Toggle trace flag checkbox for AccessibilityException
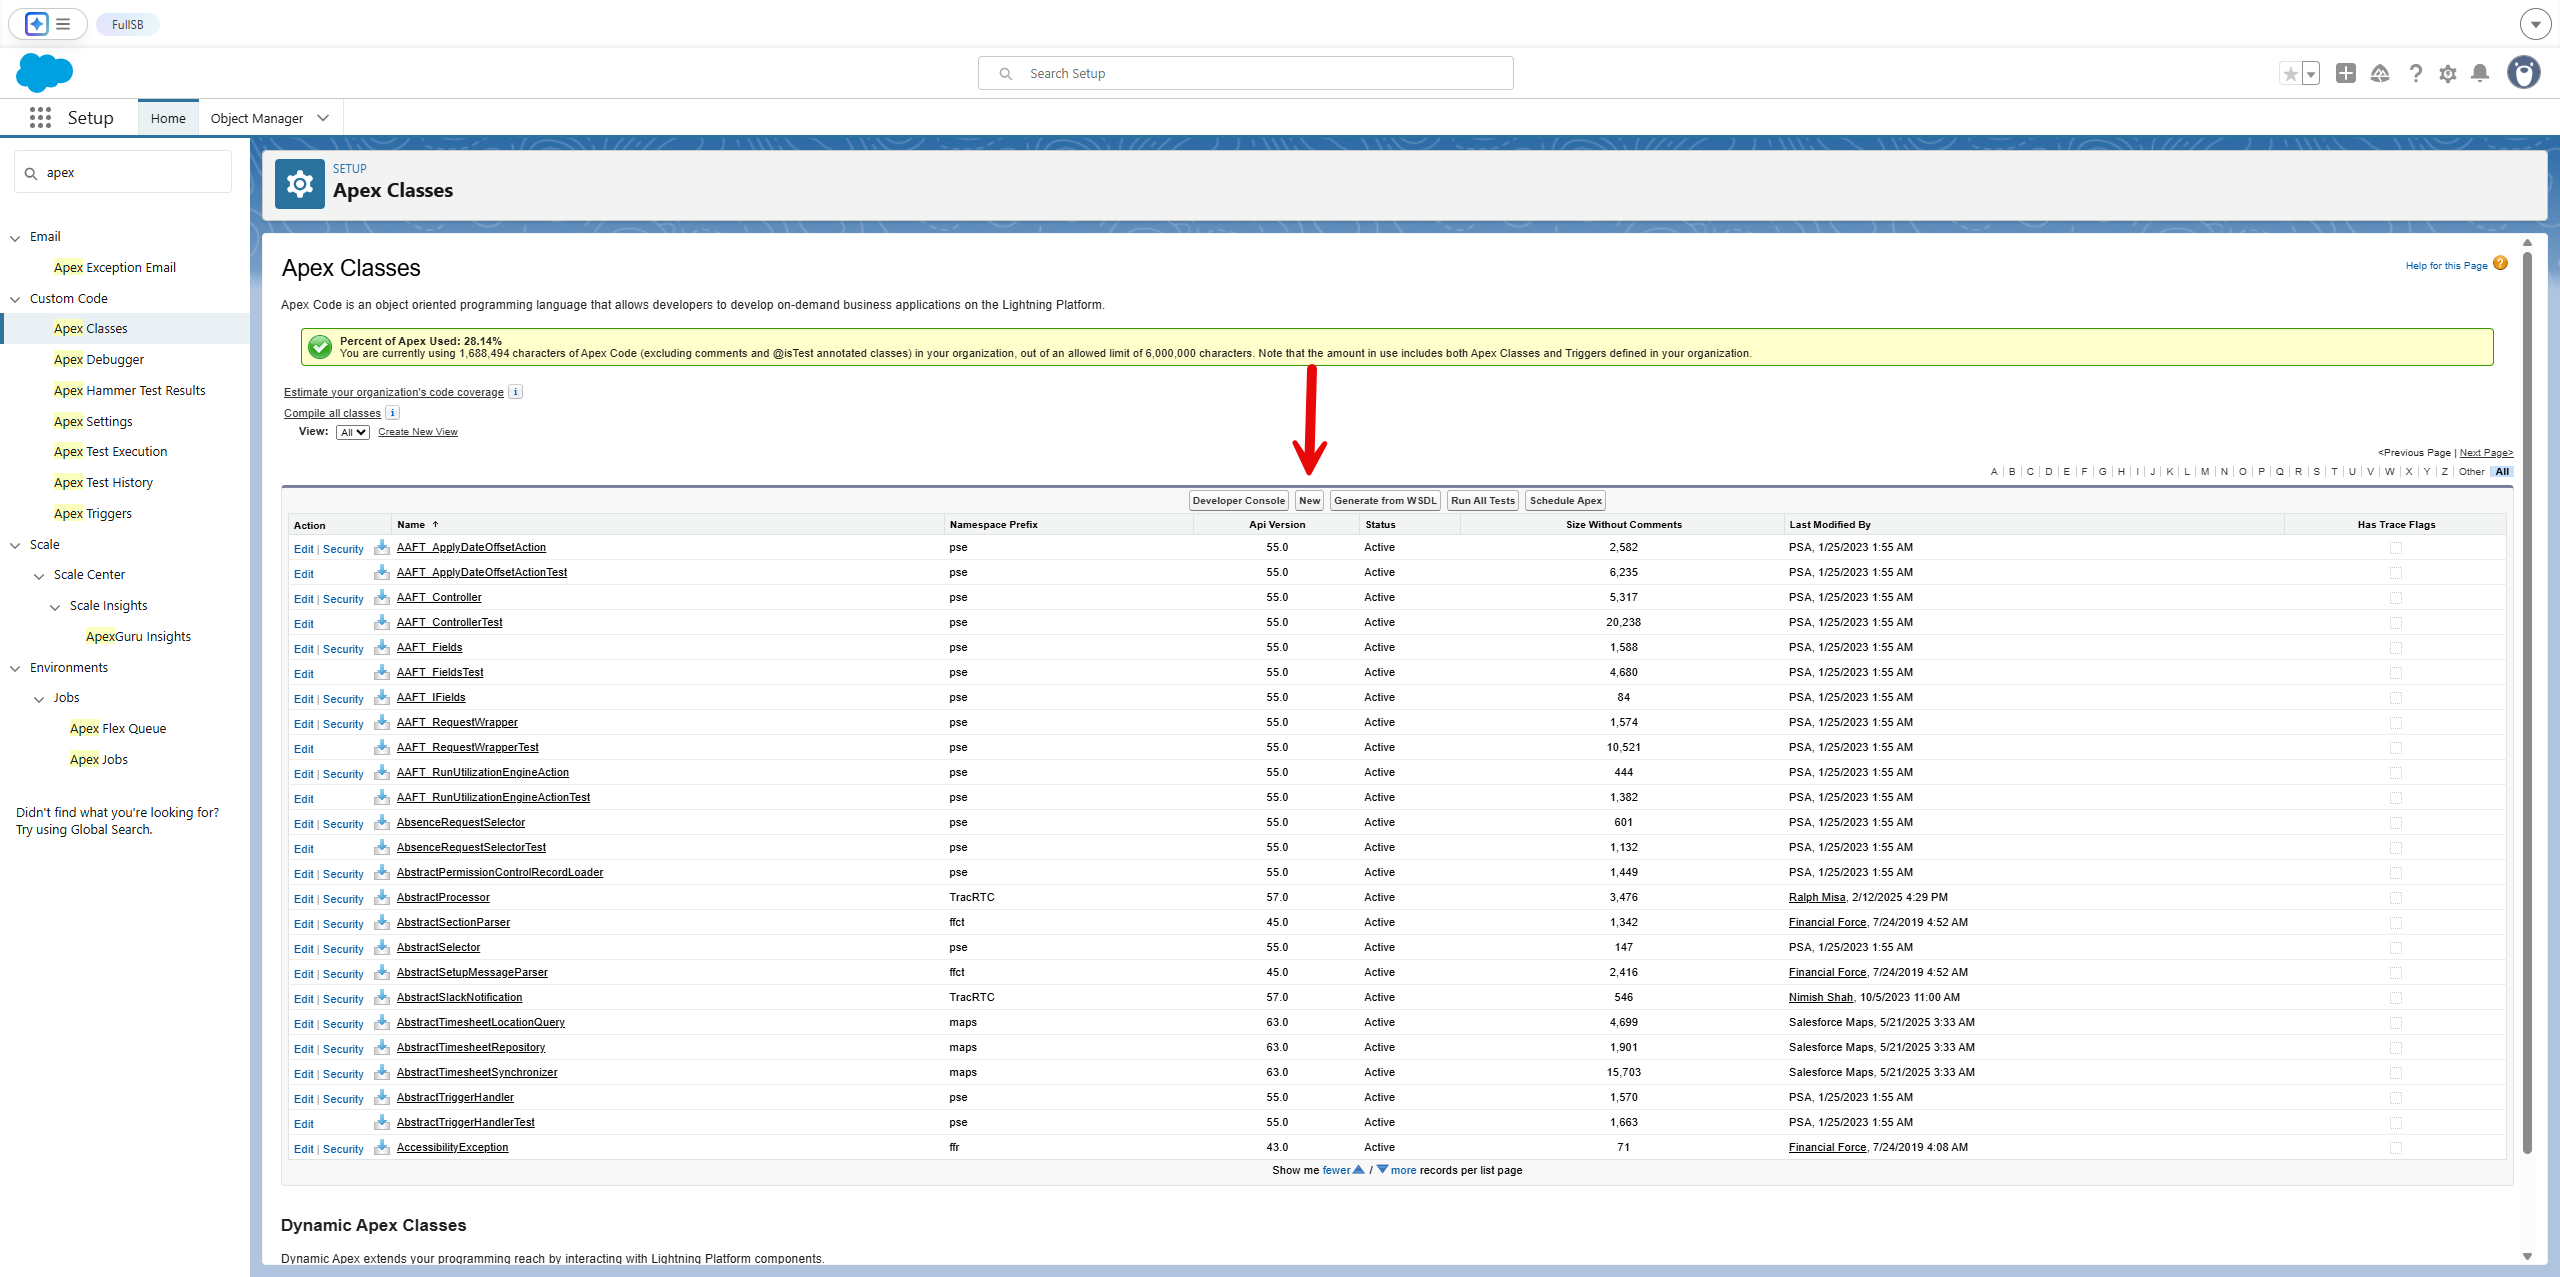The height and width of the screenshot is (1277, 2560). (2396, 1148)
